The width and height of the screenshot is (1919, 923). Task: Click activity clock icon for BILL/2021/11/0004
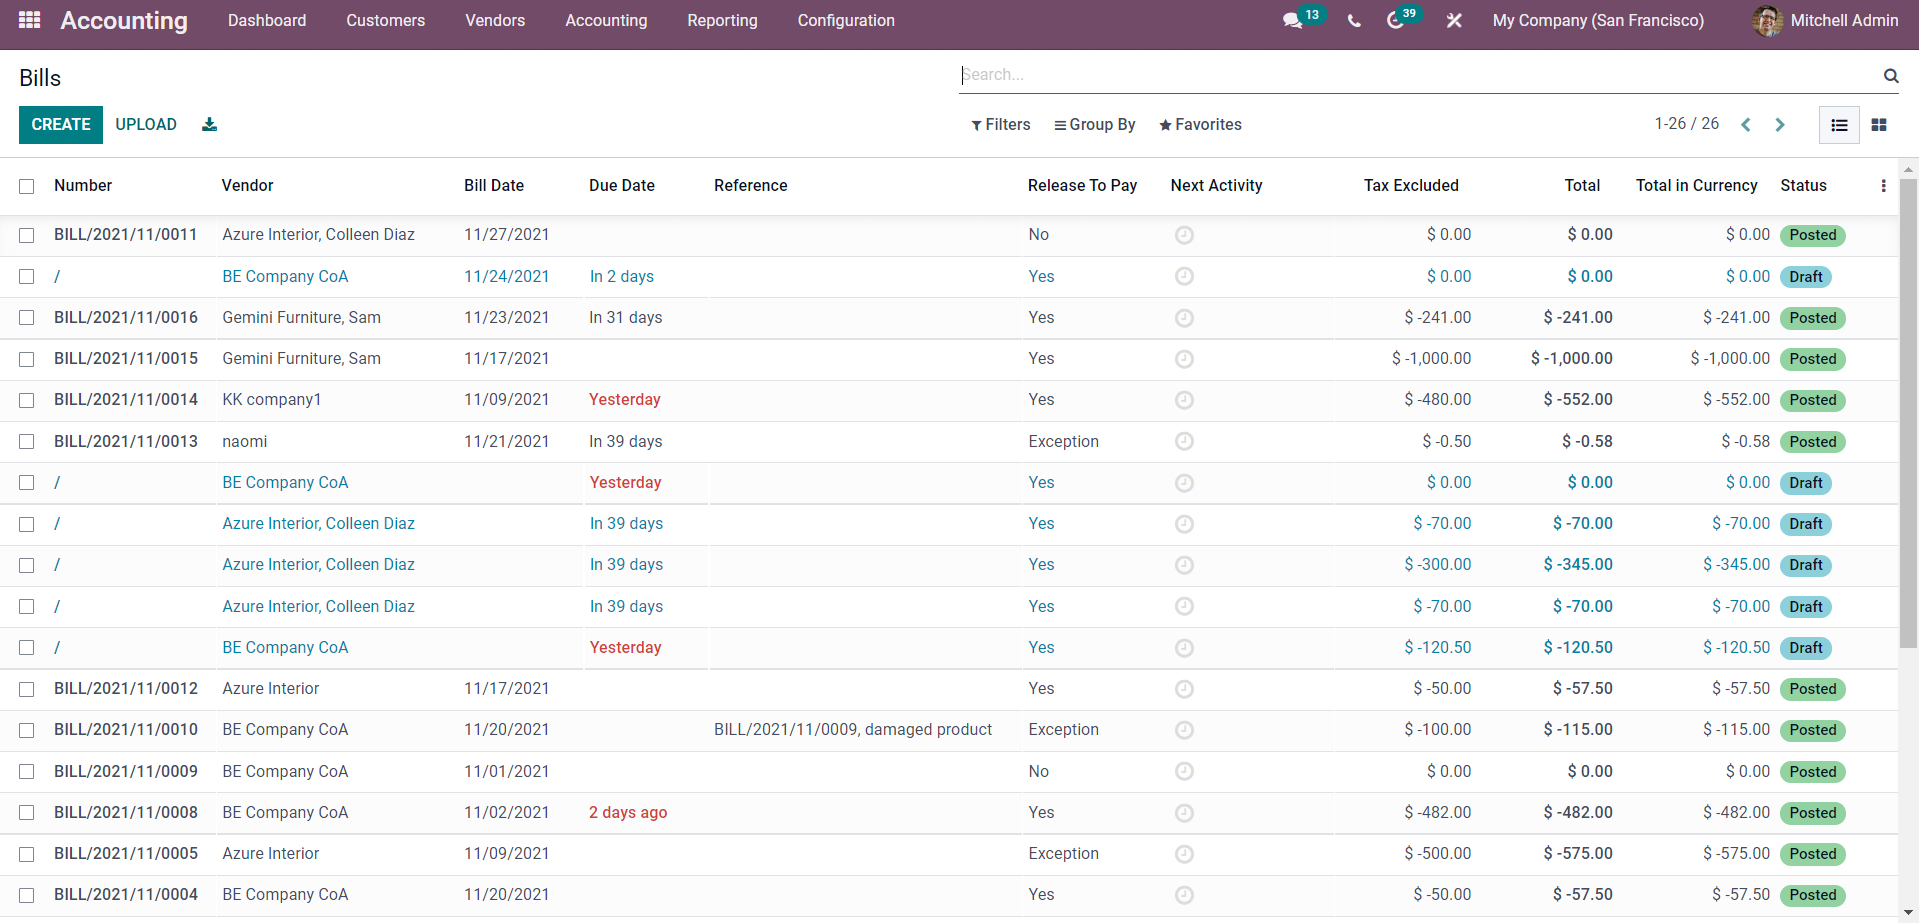pyautogui.click(x=1184, y=895)
